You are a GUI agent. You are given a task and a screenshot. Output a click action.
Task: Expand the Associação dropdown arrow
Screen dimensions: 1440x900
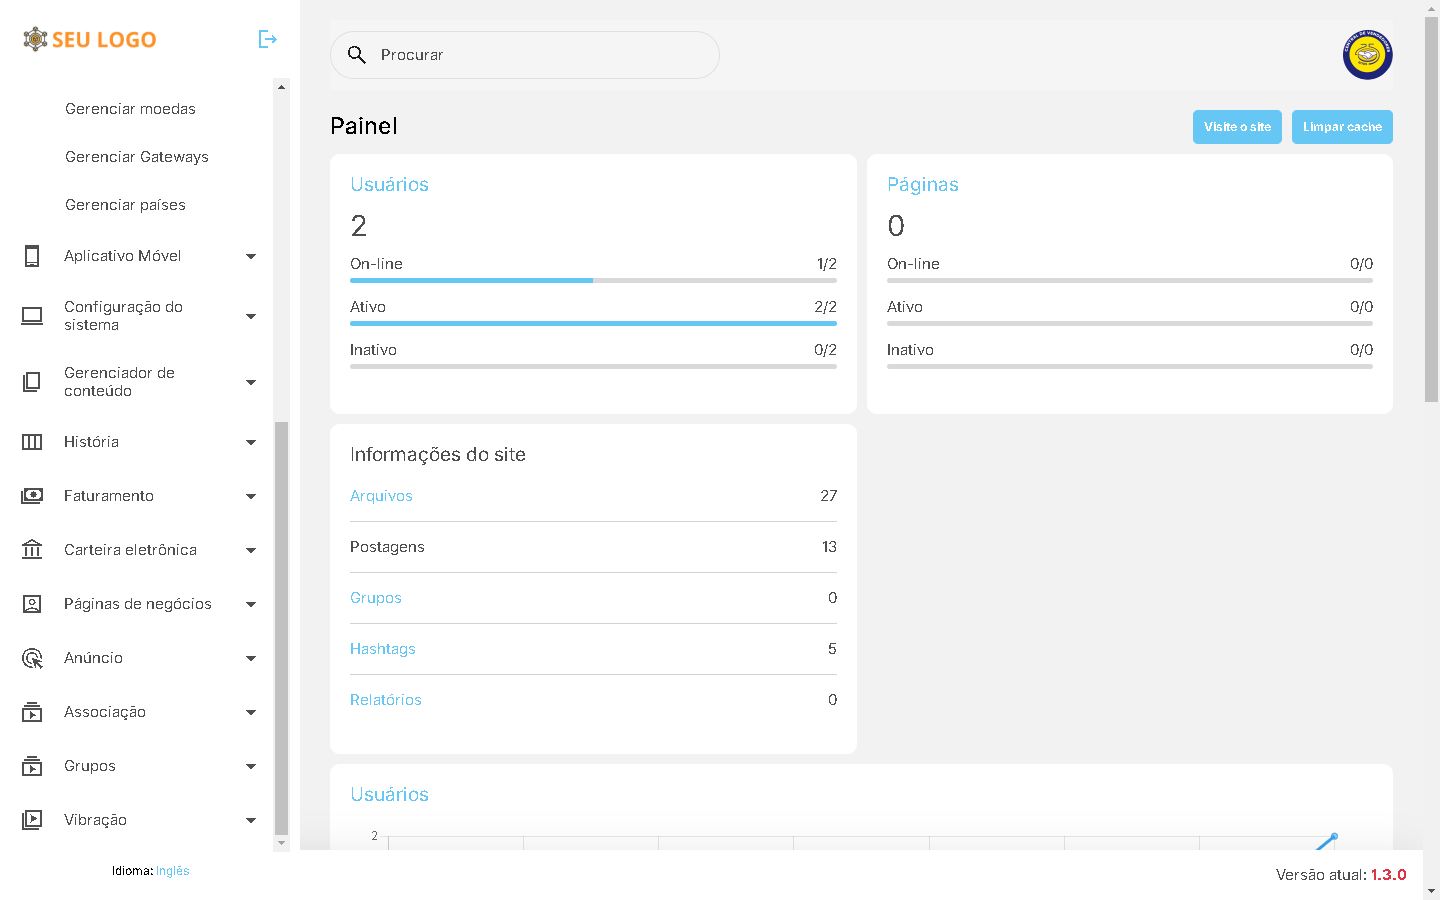[251, 712]
